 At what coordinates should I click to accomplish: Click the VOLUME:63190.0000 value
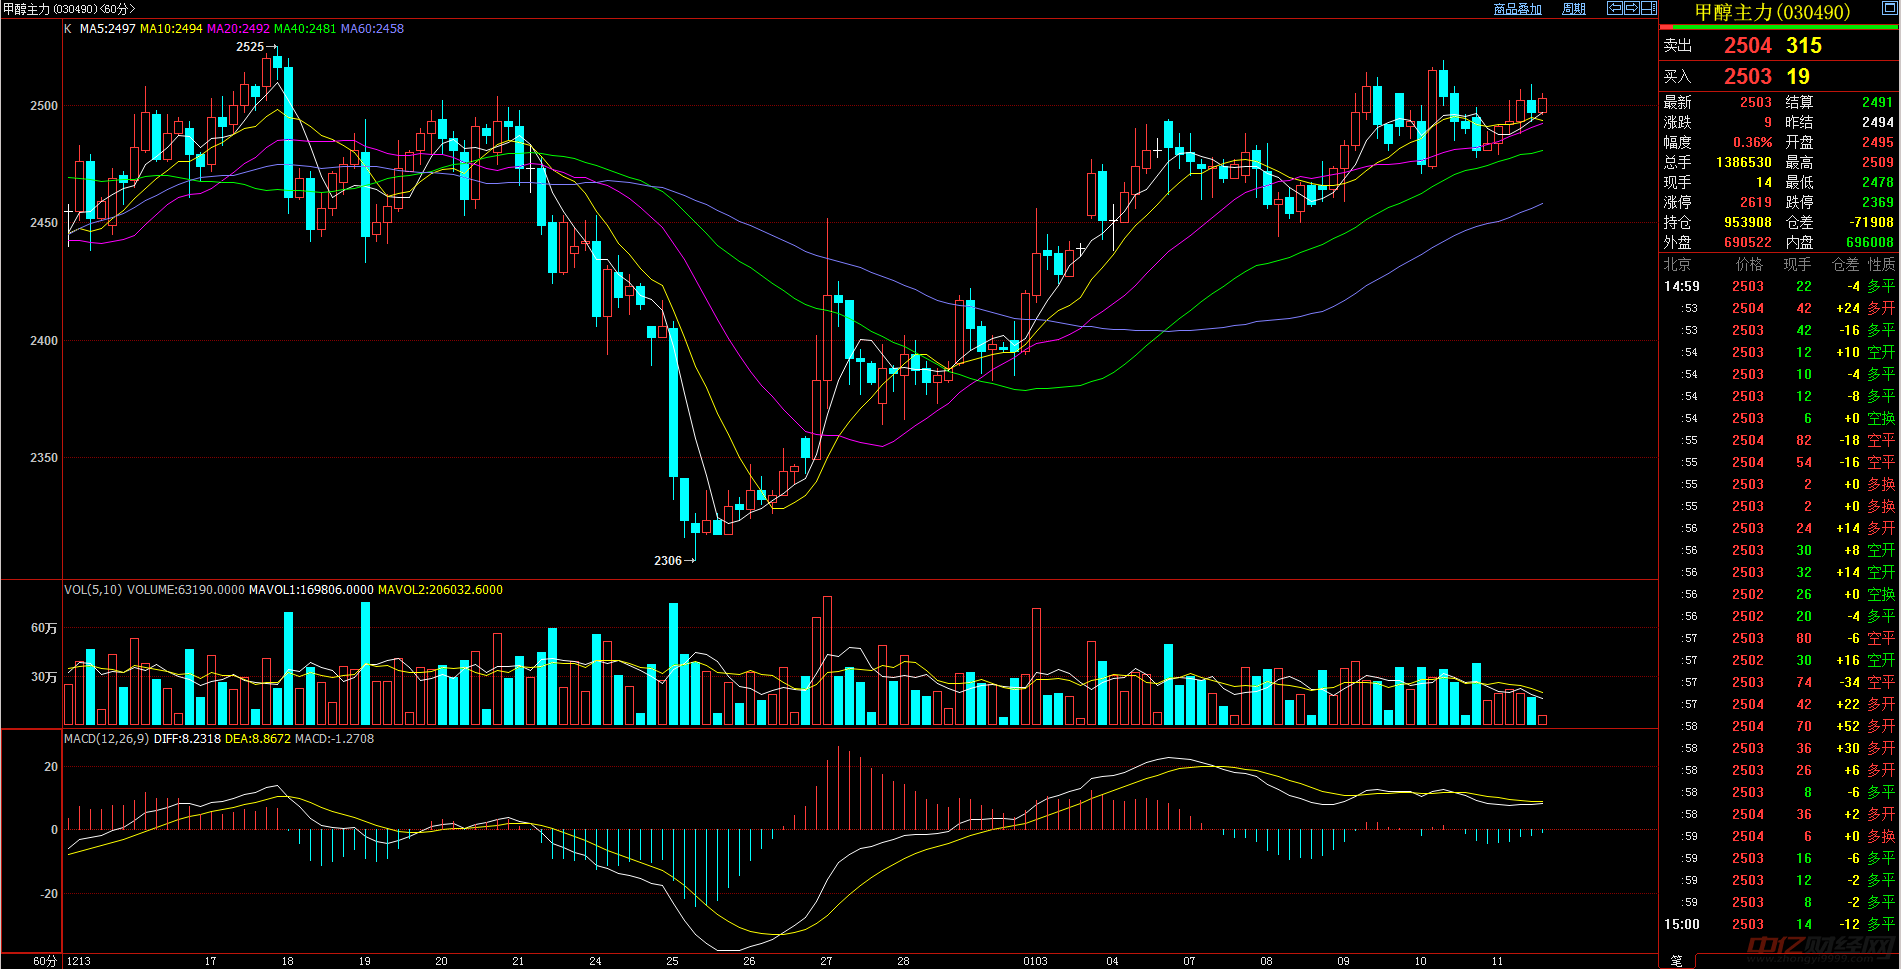(x=185, y=590)
